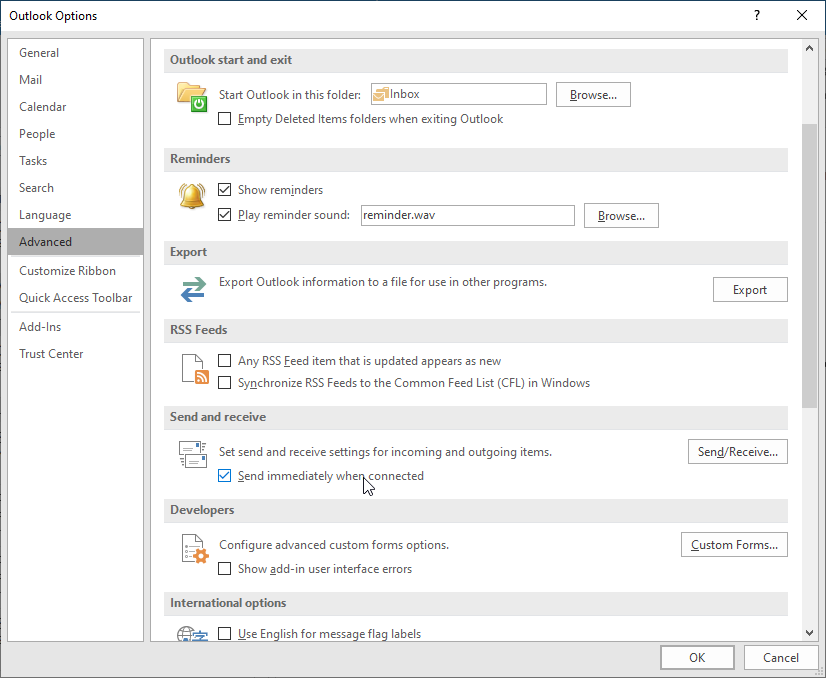826x678 pixels.
Task: Click the Export arrows icon
Action: 193,289
